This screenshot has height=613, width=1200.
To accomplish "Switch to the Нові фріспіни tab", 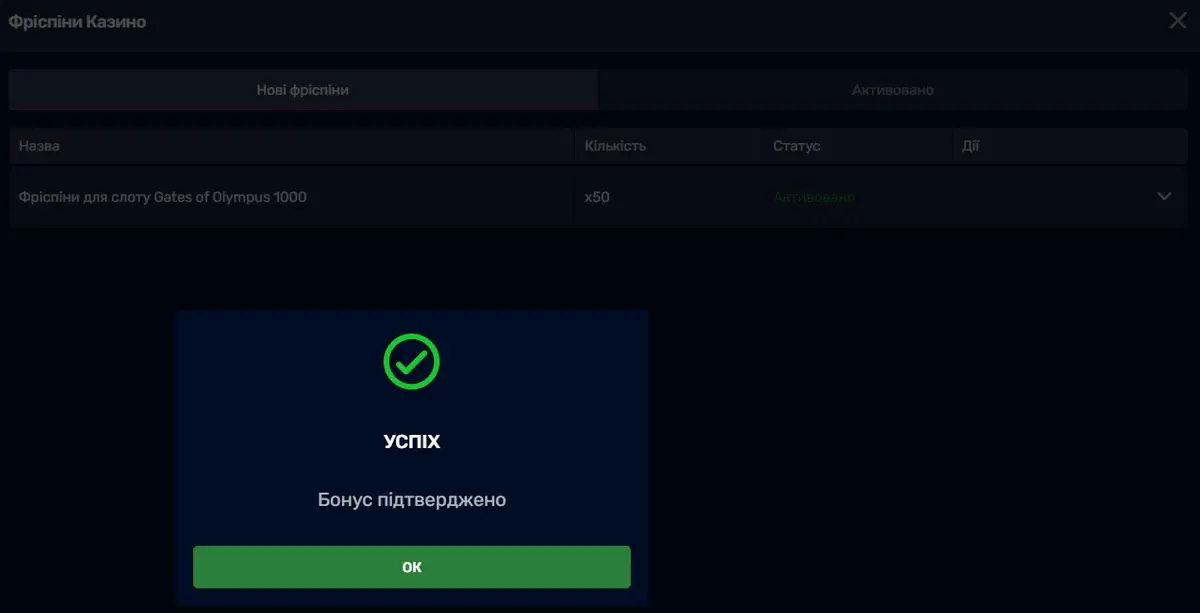I will (x=303, y=90).
